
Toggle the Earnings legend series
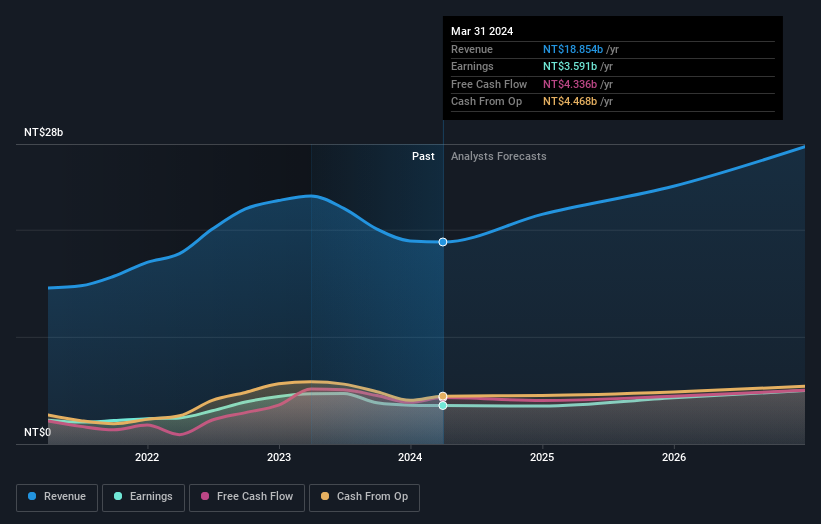[x=143, y=497]
